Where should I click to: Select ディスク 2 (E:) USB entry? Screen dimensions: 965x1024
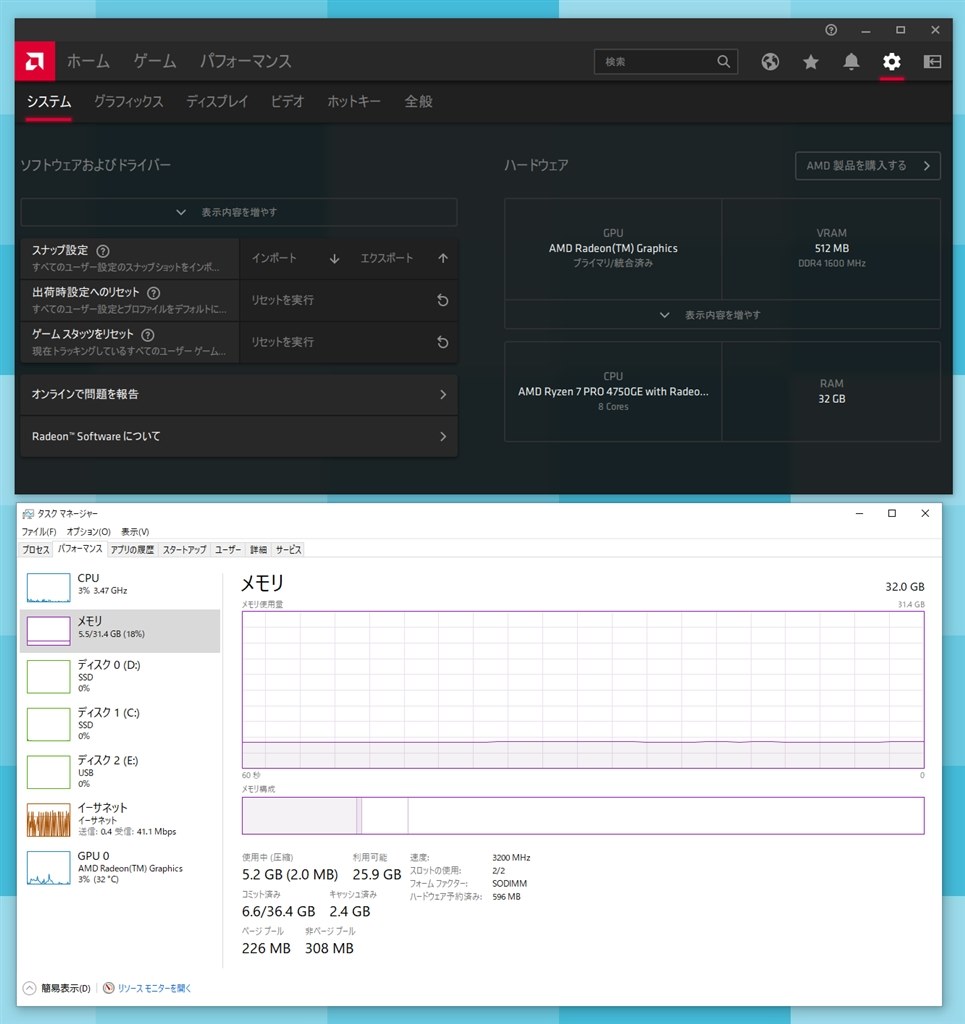(120, 771)
